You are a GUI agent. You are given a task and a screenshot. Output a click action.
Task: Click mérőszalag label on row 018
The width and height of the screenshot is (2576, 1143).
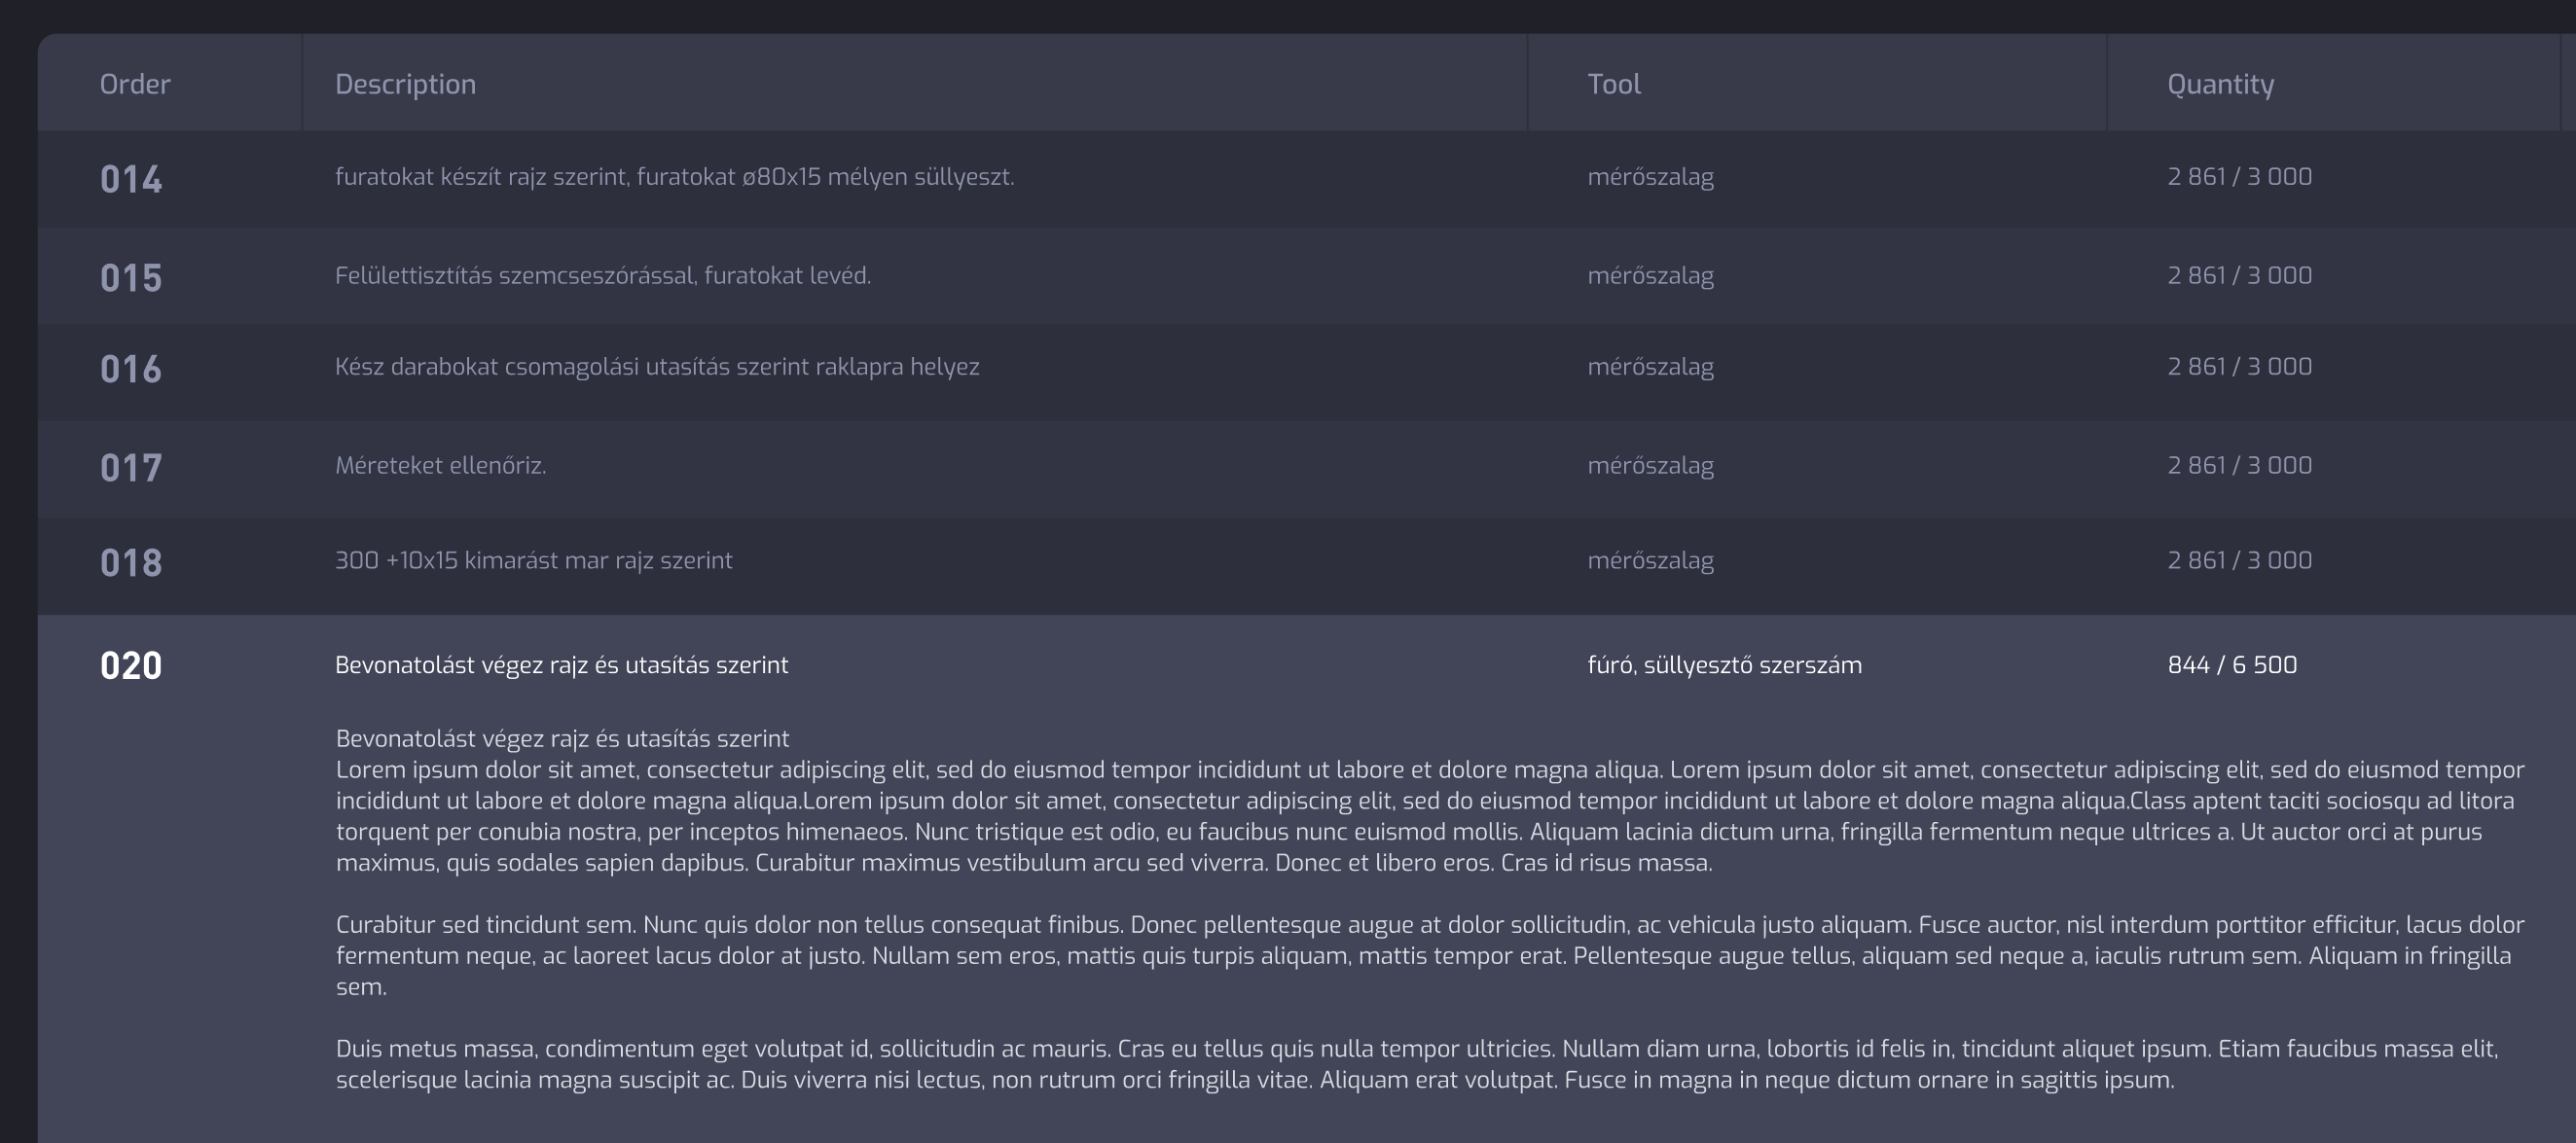[1650, 560]
